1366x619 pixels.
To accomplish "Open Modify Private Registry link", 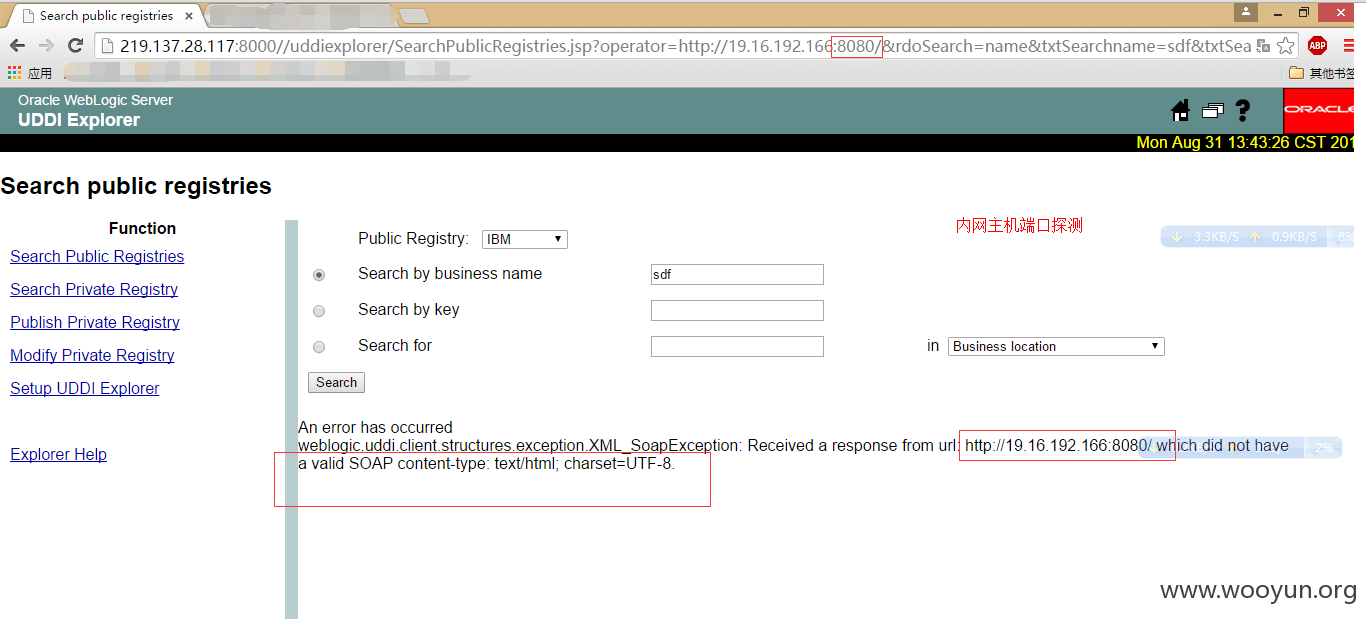I will (x=92, y=355).
